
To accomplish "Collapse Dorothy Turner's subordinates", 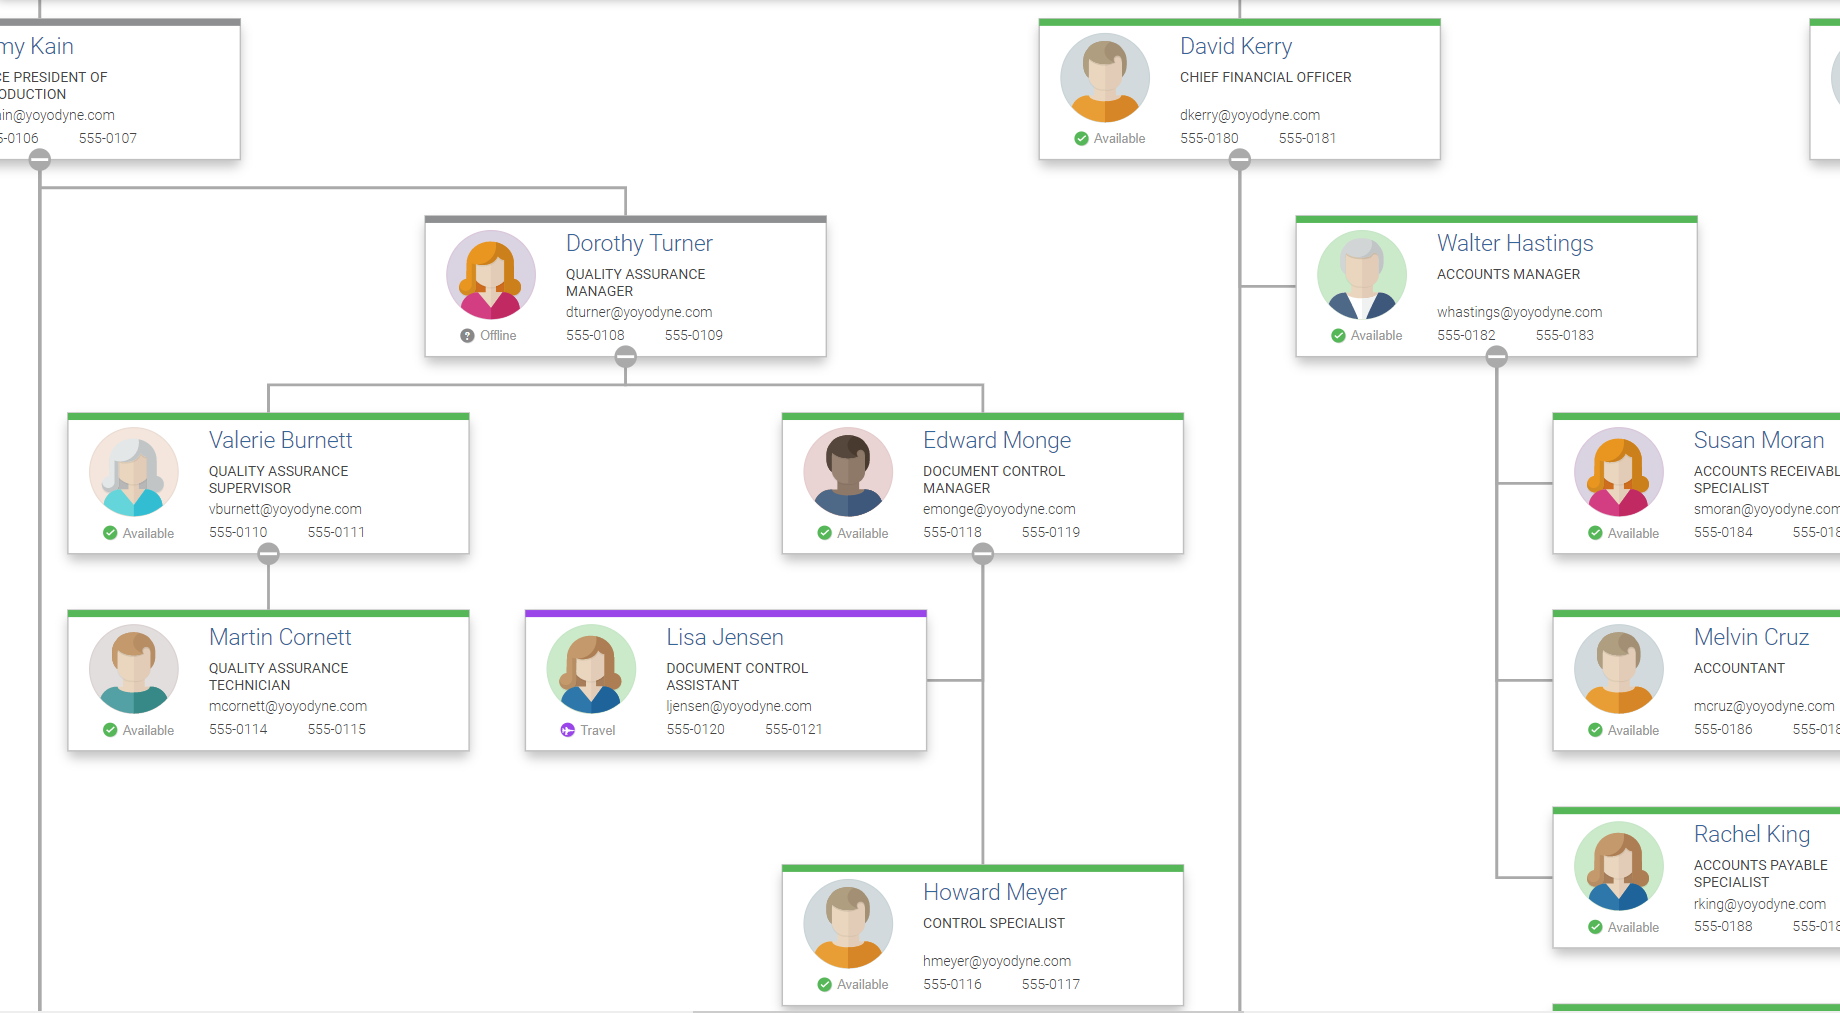I will pos(626,356).
